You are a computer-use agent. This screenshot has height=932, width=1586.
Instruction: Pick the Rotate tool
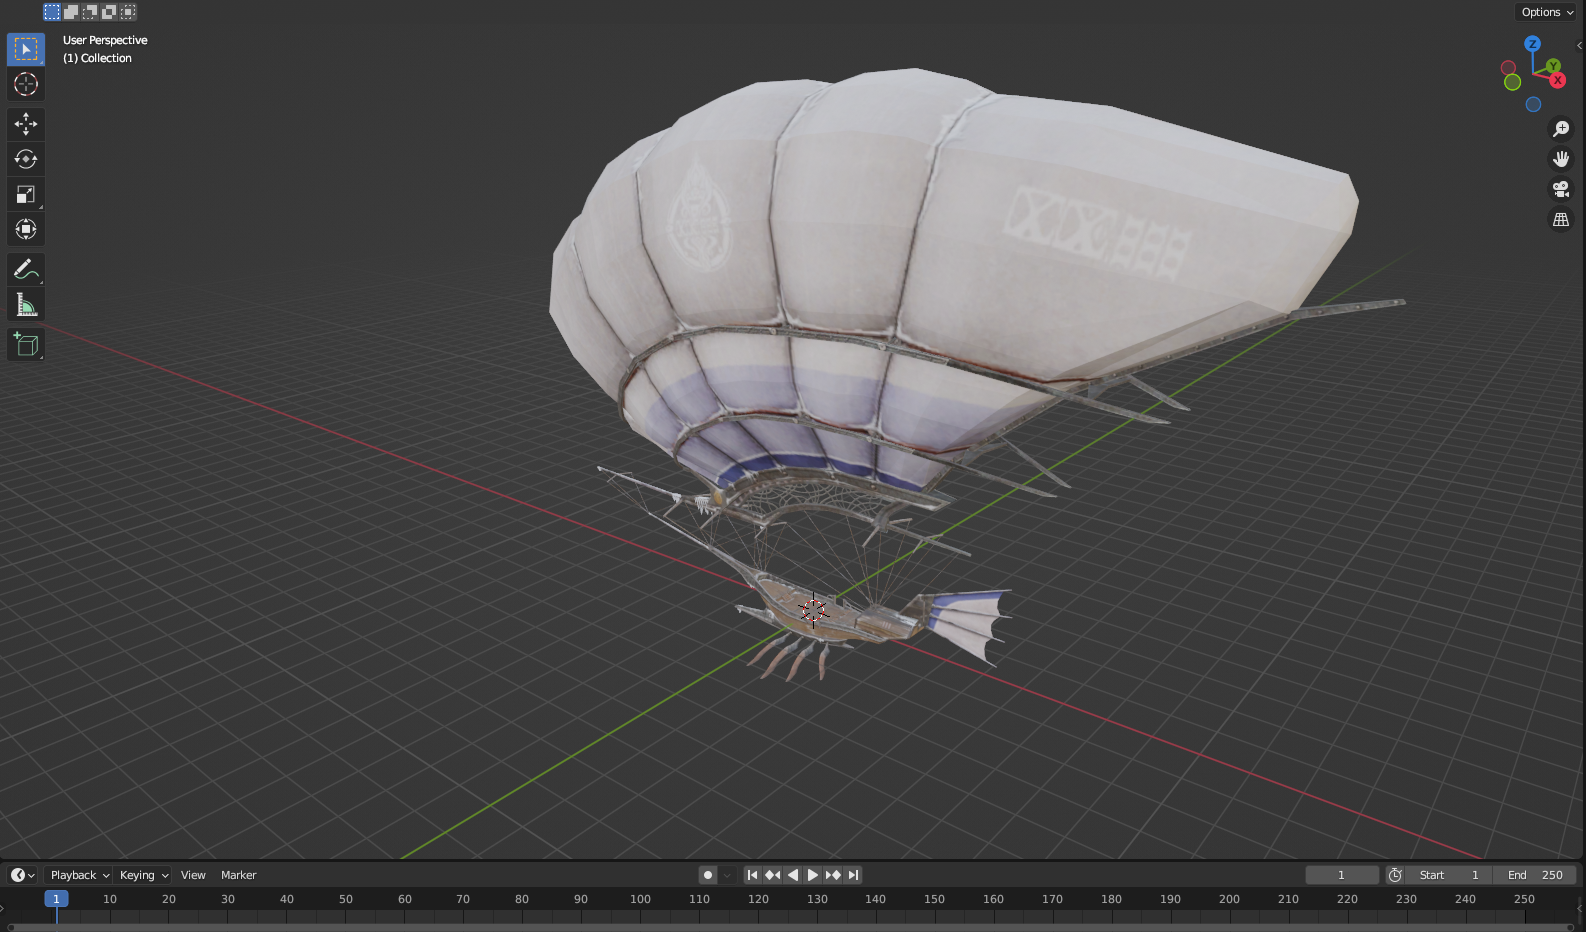pyautogui.click(x=26, y=159)
